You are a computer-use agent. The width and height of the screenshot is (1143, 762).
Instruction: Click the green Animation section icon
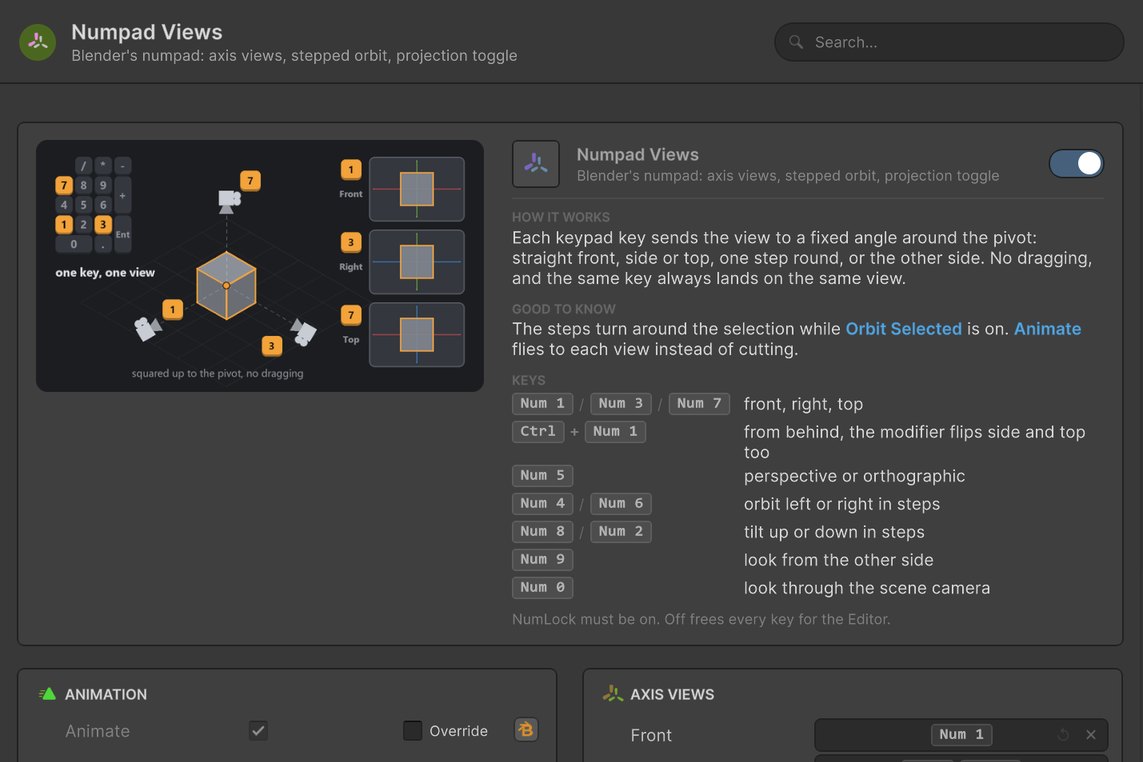click(47, 694)
